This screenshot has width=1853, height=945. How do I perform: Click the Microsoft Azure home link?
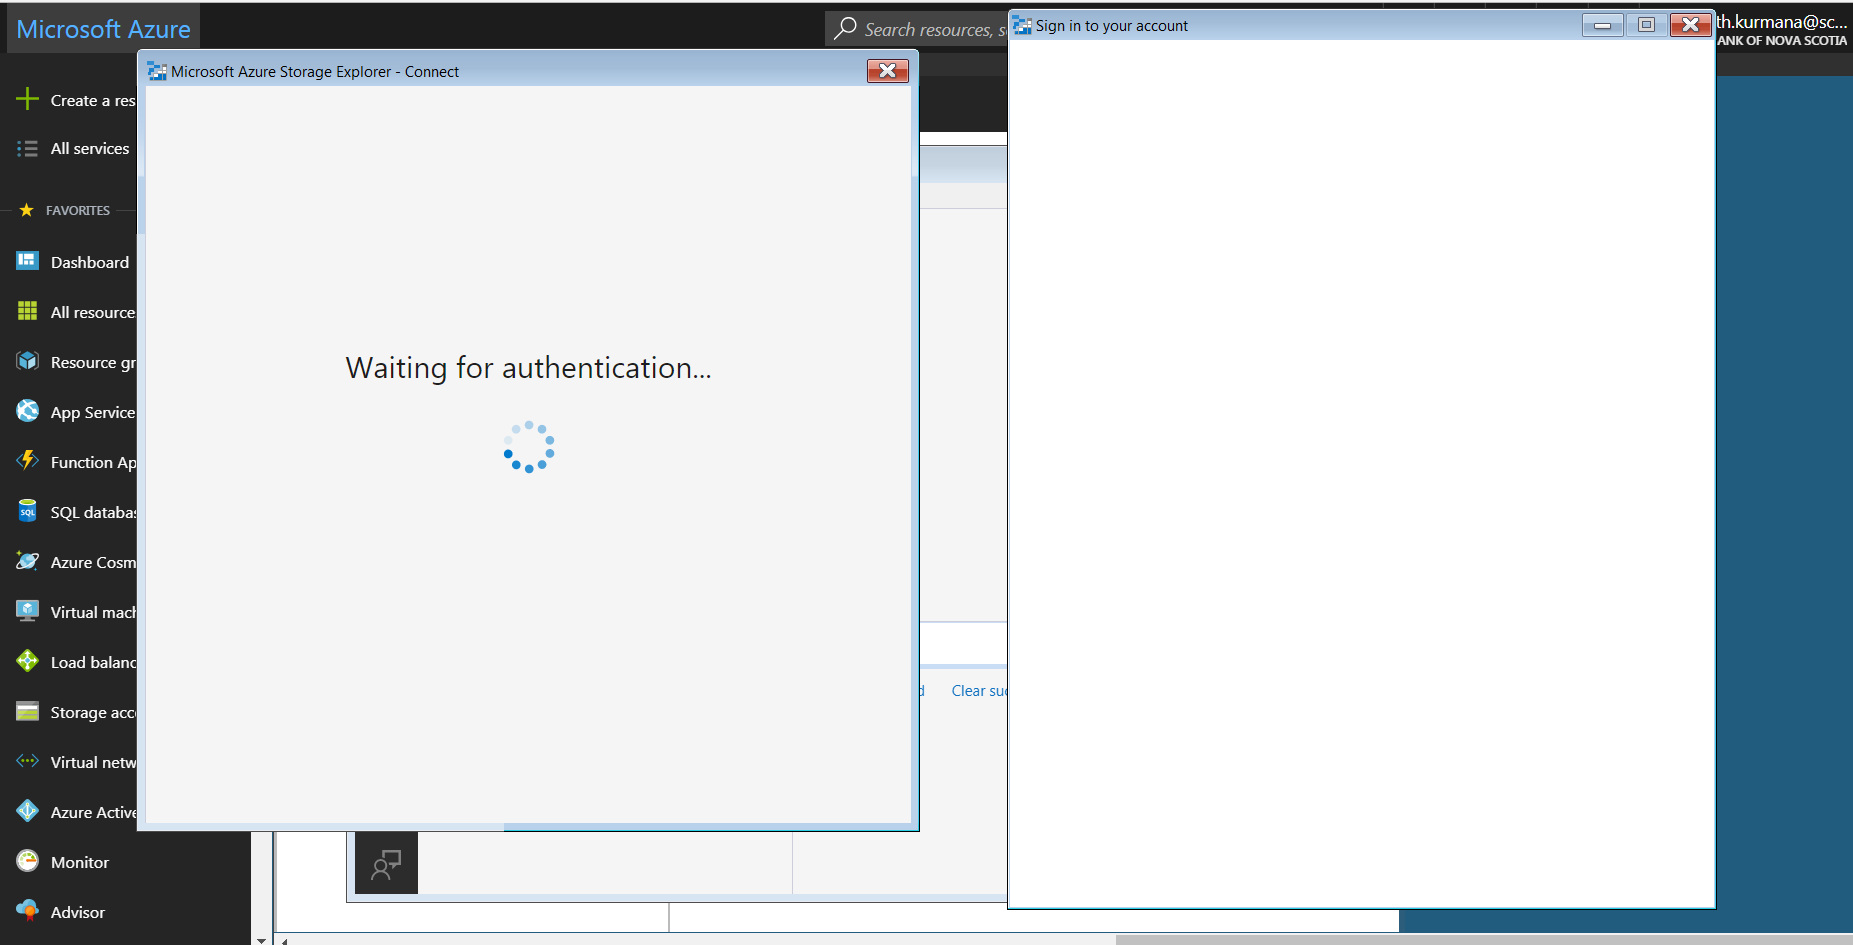pyautogui.click(x=103, y=29)
